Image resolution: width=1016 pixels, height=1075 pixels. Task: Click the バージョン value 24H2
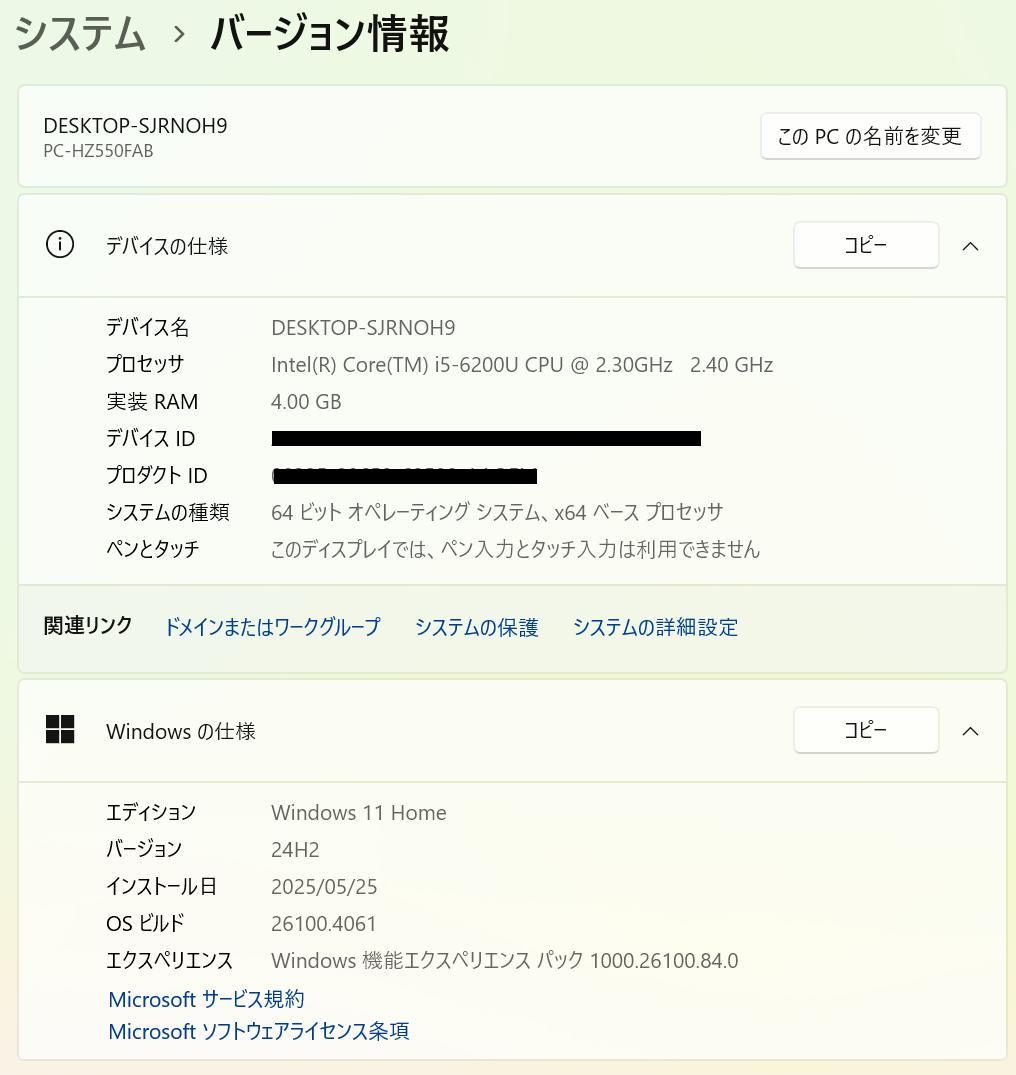pyautogui.click(x=294, y=848)
